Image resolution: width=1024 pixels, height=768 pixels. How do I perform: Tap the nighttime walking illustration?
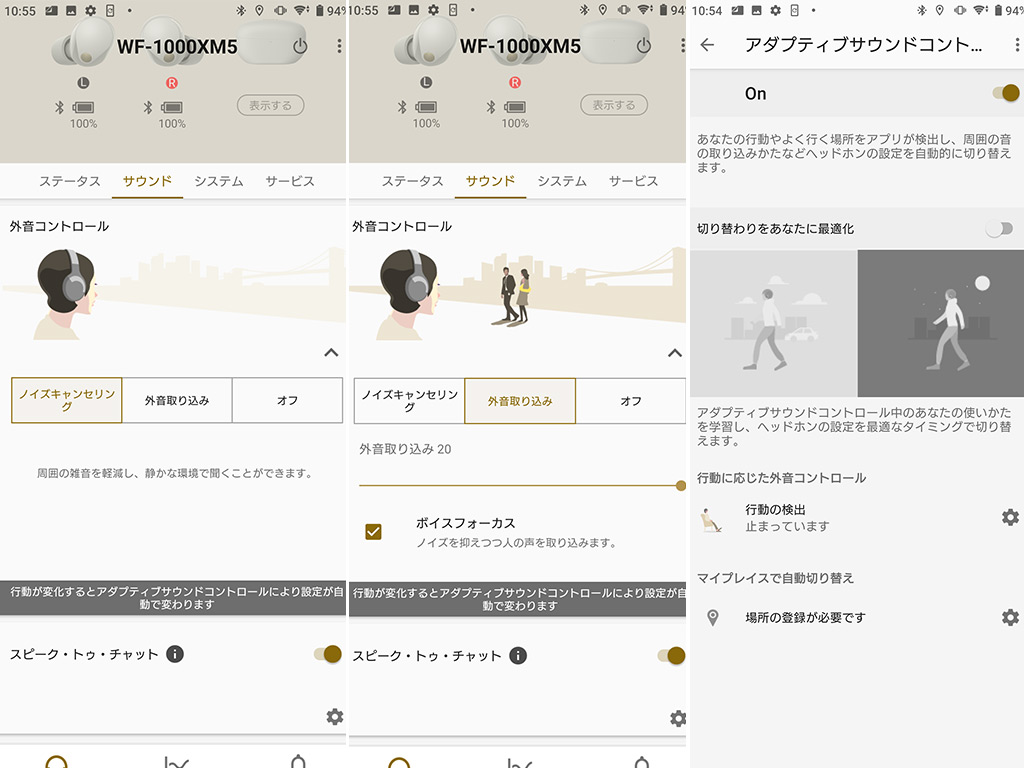[940, 323]
